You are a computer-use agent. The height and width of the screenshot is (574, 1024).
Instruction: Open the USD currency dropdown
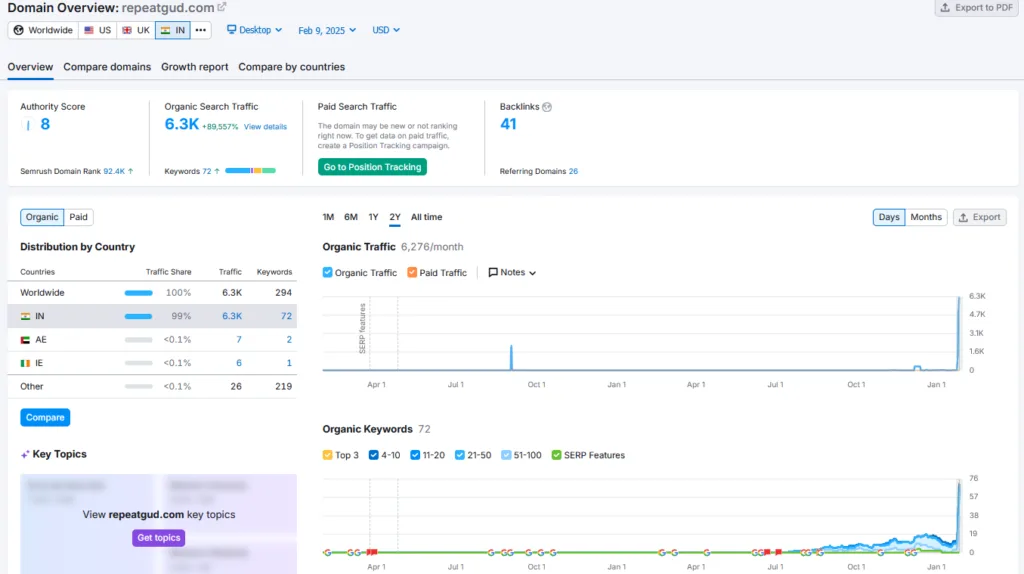(386, 30)
